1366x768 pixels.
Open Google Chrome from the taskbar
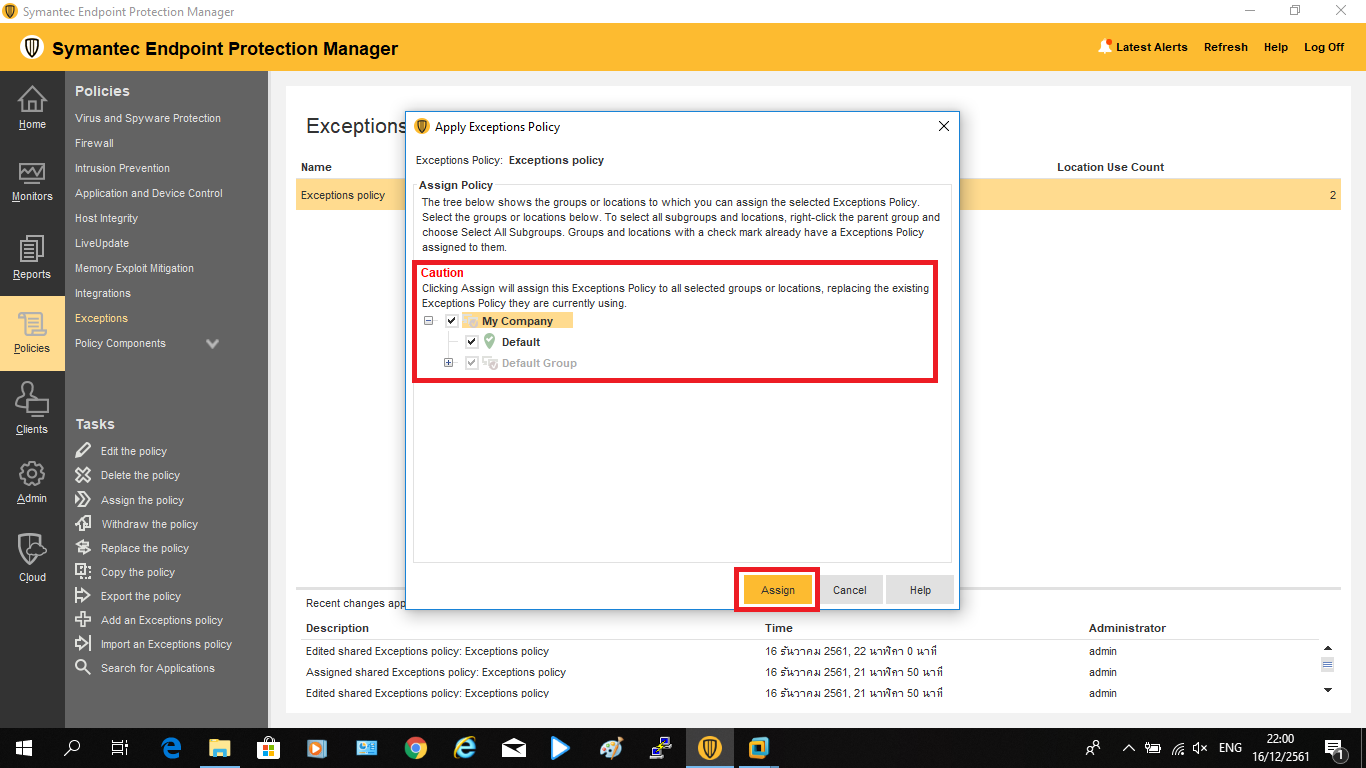(416, 748)
